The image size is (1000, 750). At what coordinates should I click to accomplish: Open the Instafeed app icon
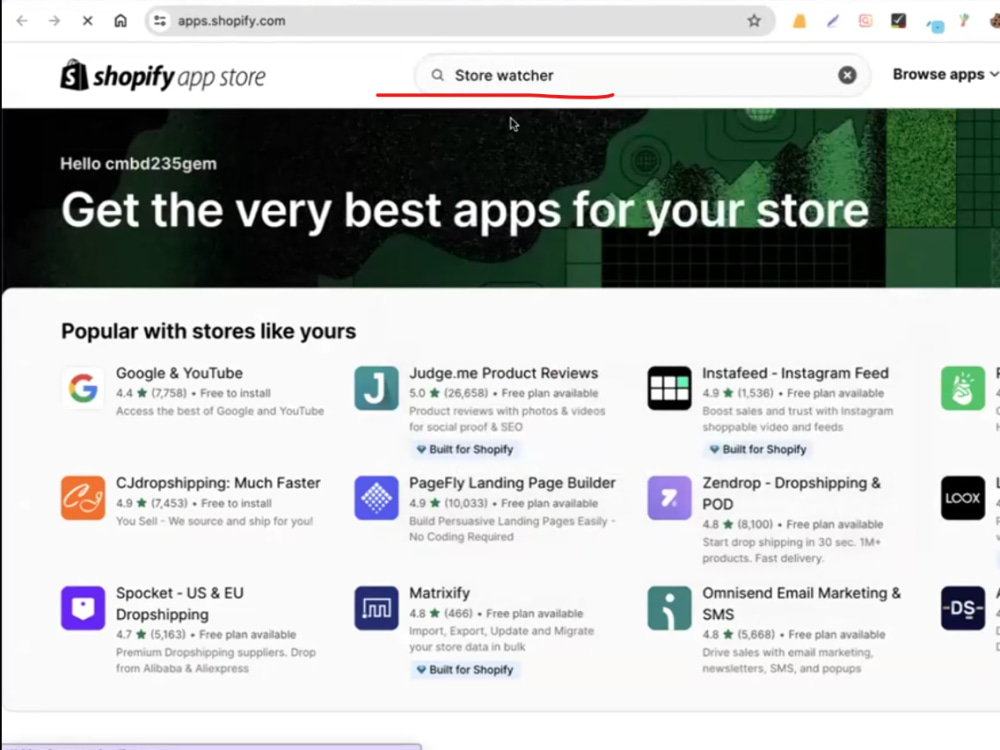point(669,388)
